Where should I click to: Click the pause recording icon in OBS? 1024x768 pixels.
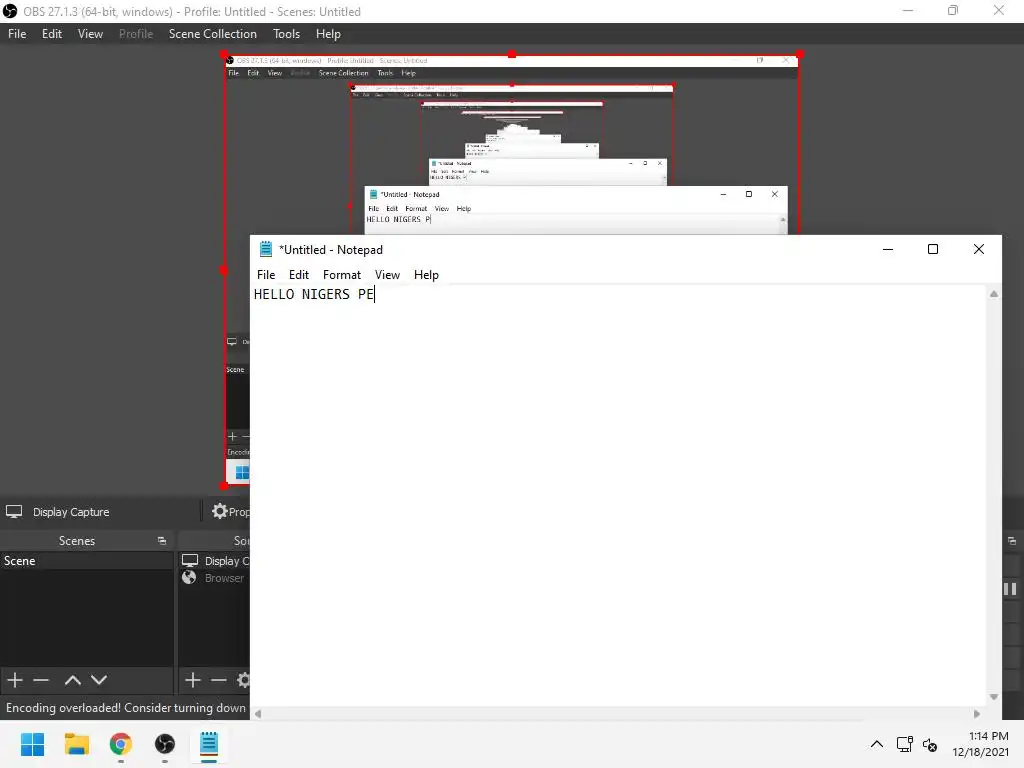(x=1010, y=589)
